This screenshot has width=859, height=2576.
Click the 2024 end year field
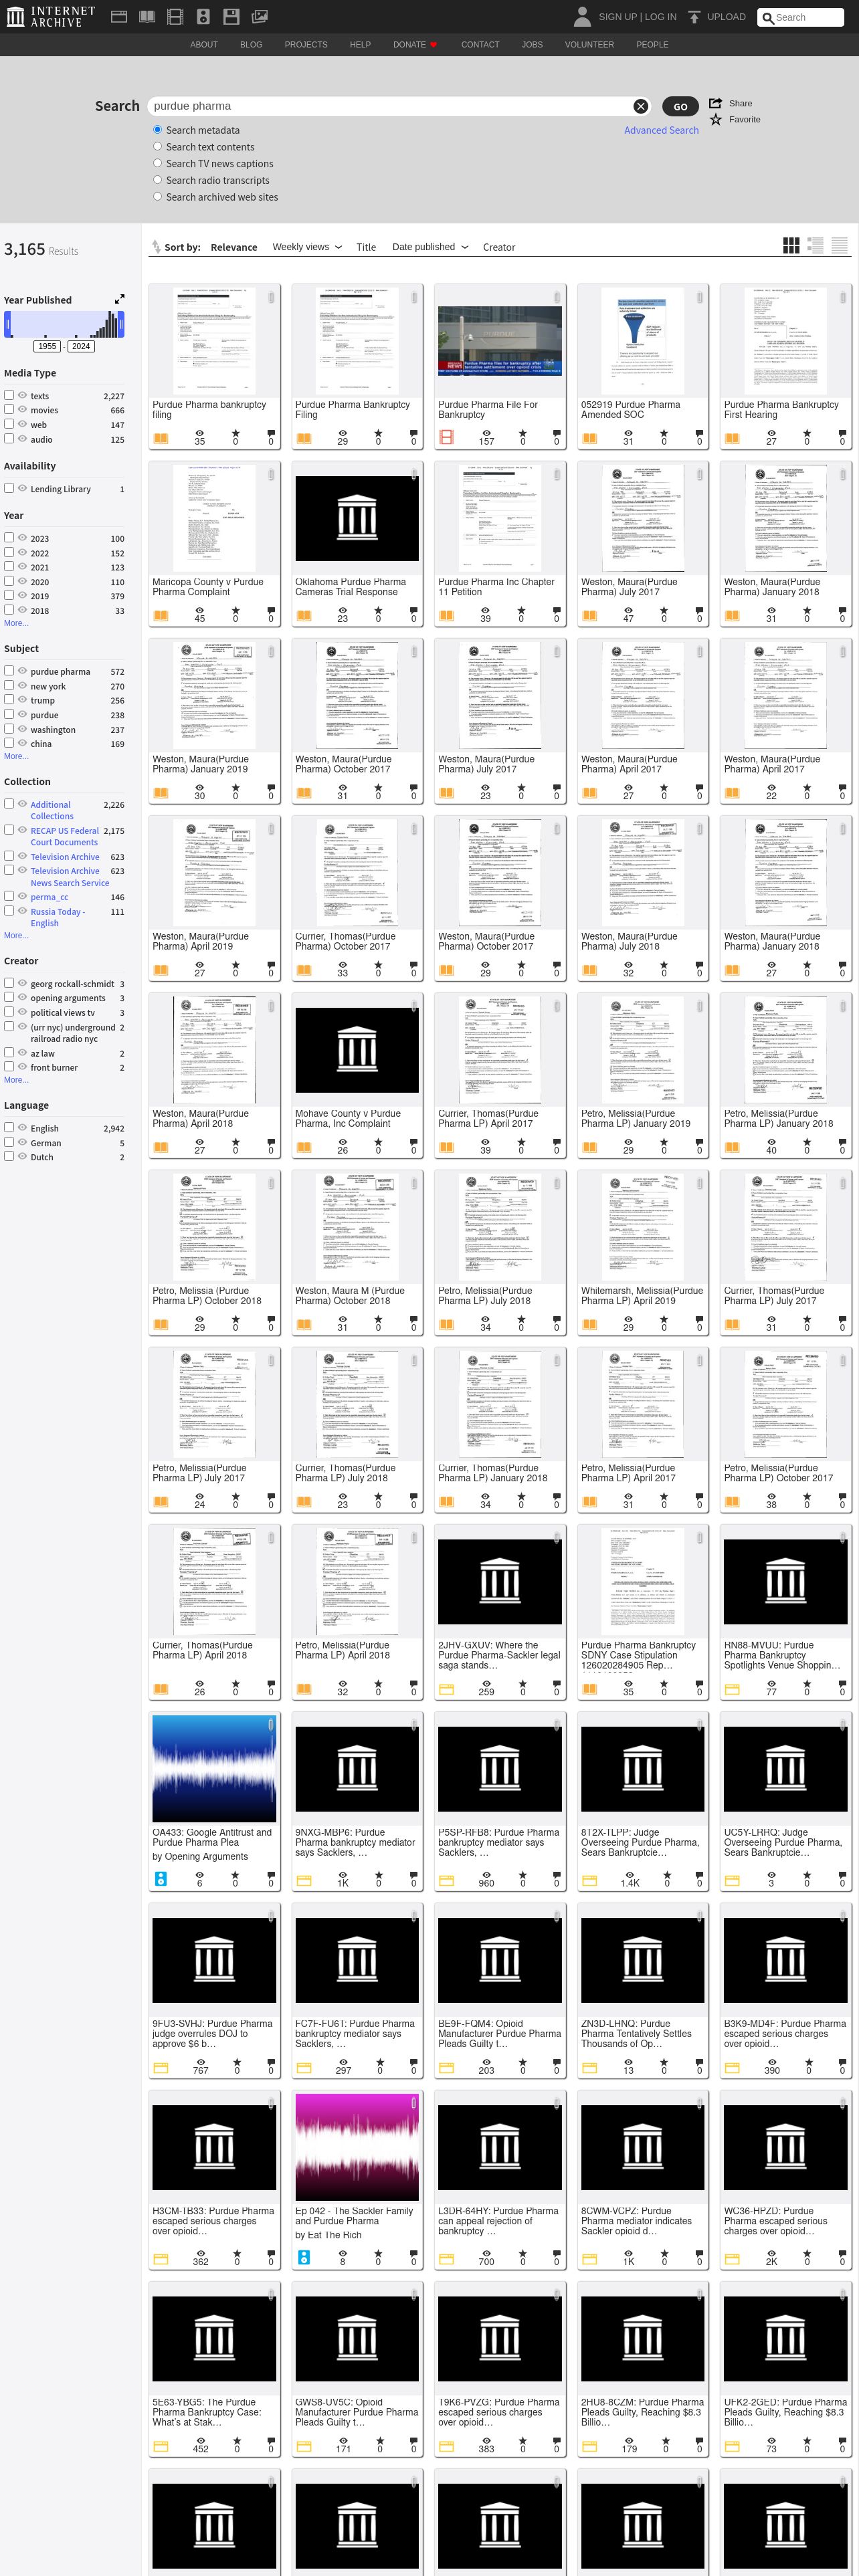[81, 346]
